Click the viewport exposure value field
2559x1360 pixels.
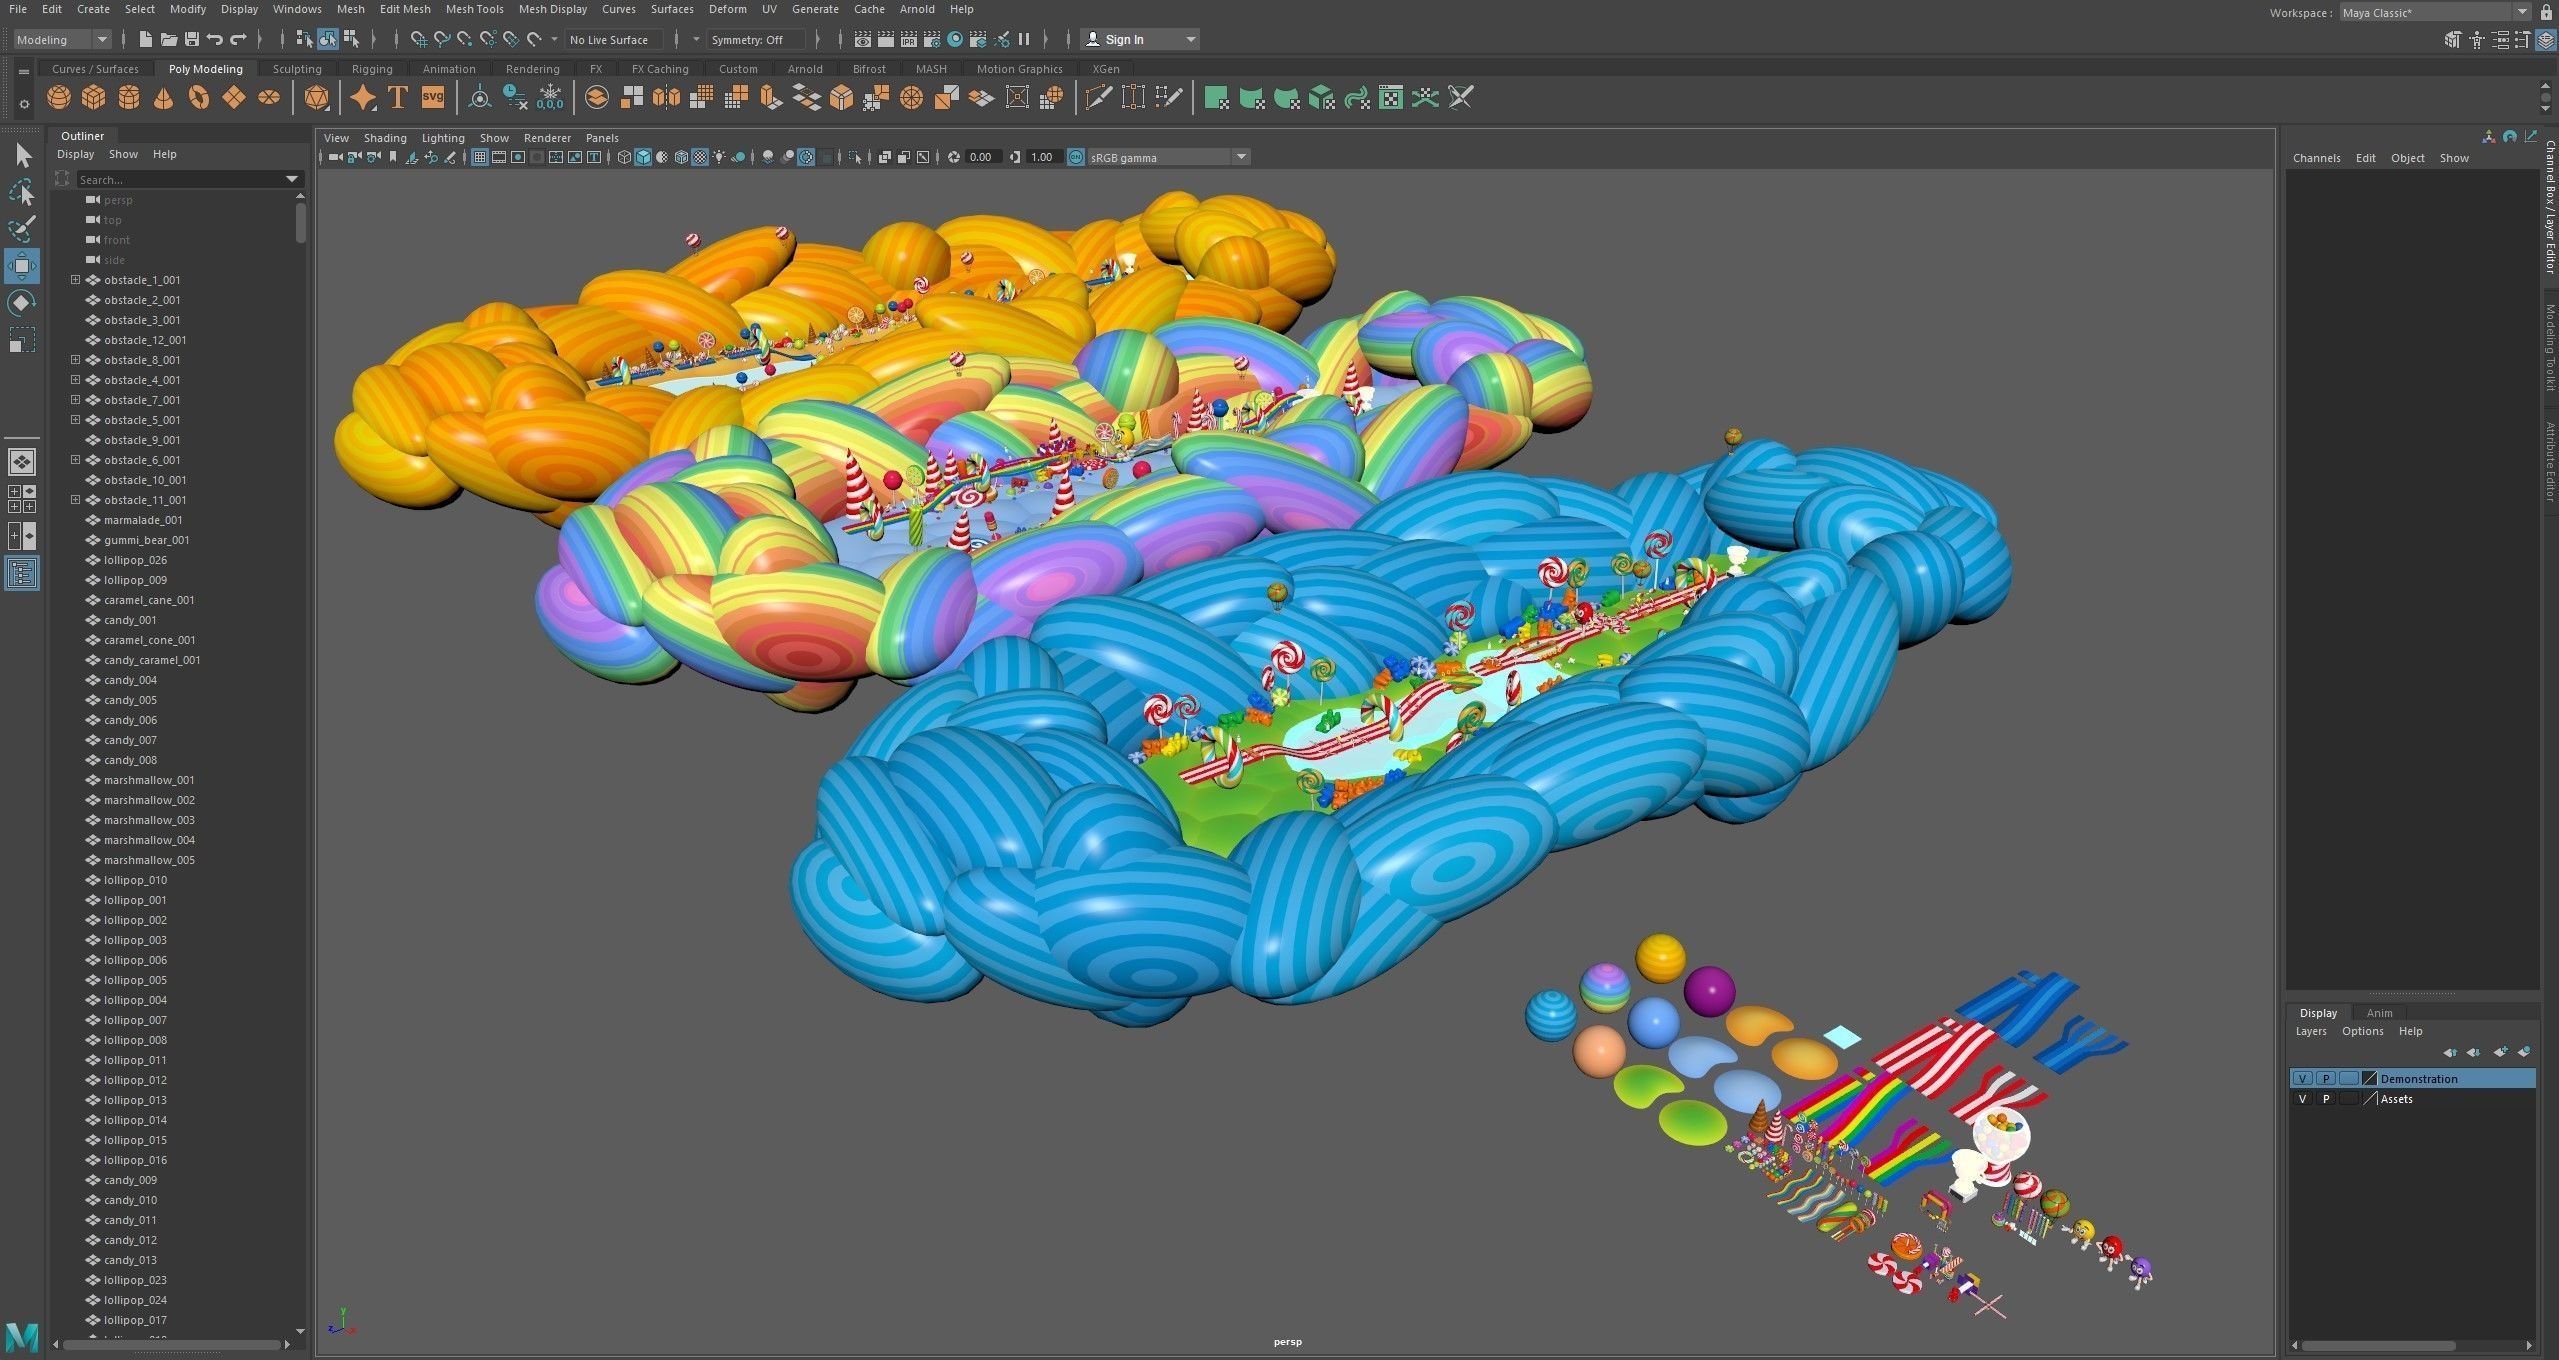[x=981, y=157]
